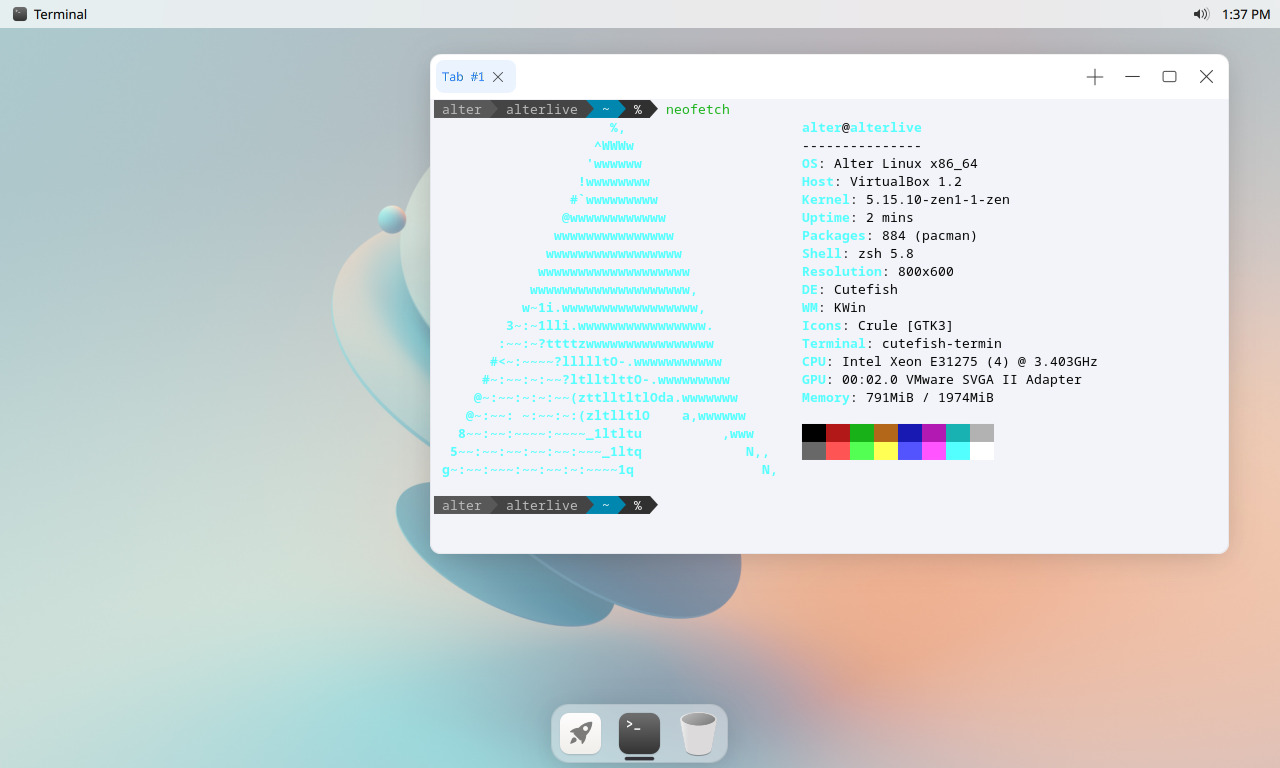Click the white color swatch in neofetch palette

[982, 451]
